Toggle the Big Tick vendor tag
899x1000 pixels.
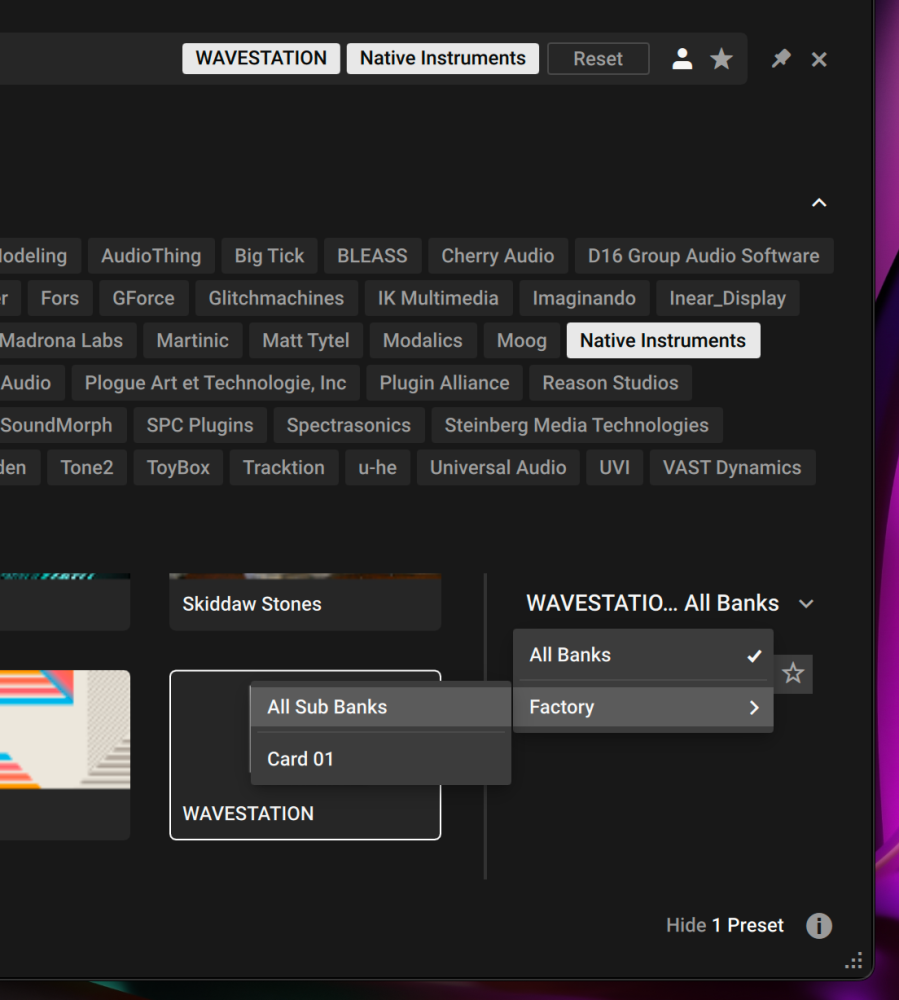tap(269, 256)
